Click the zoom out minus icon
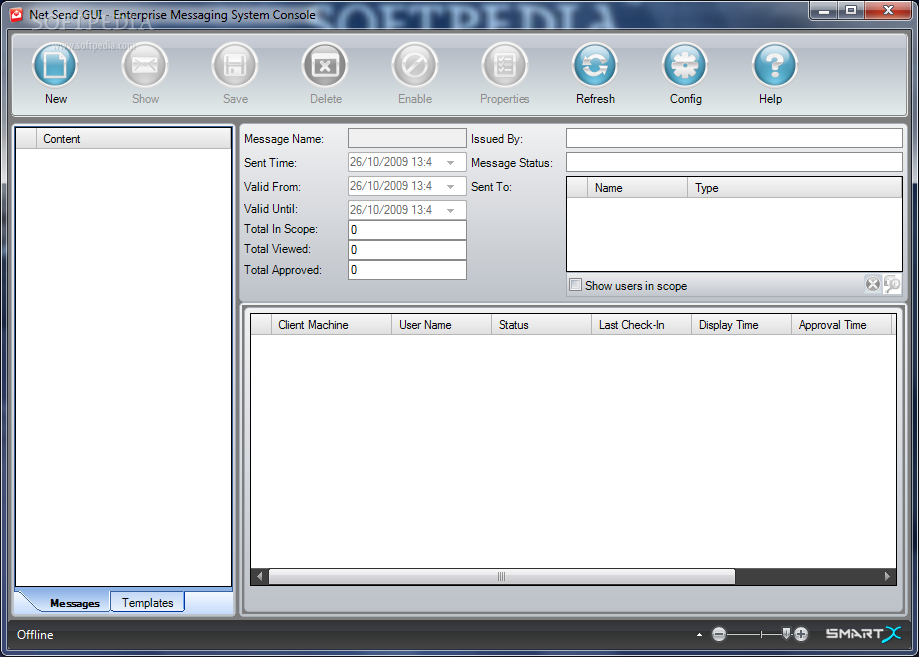Screen dimensions: 919x657 719,634
